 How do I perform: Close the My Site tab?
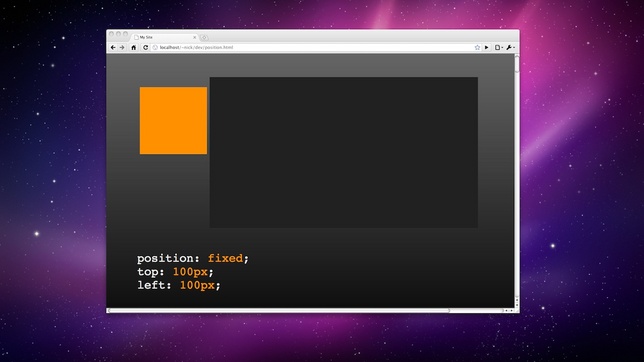coord(195,37)
